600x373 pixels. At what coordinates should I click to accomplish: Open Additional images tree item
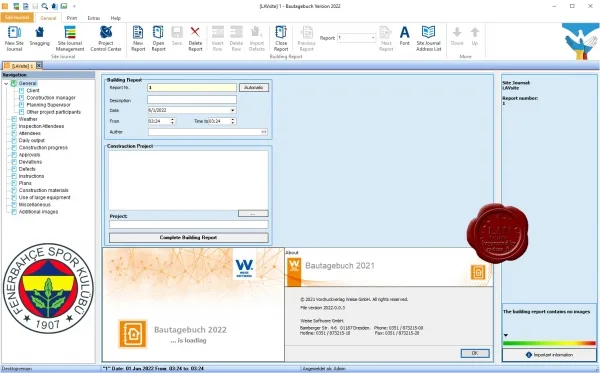(38, 212)
